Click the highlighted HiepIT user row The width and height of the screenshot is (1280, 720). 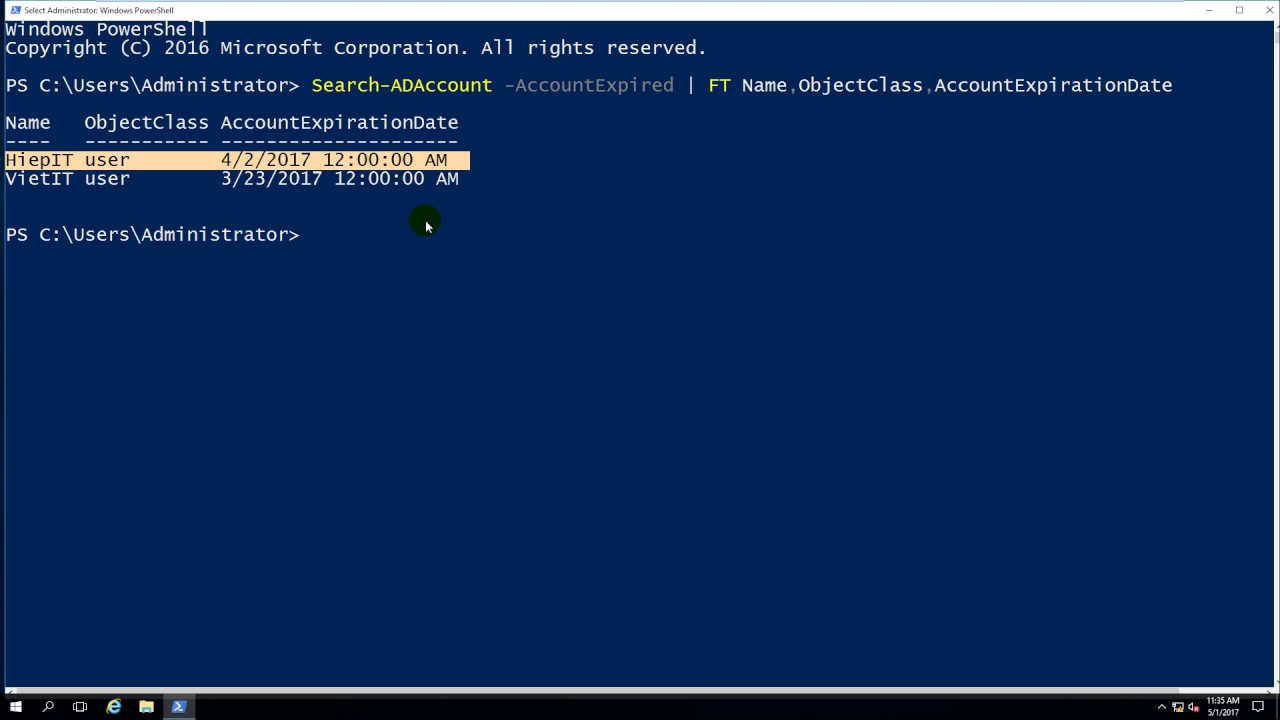pos(237,160)
